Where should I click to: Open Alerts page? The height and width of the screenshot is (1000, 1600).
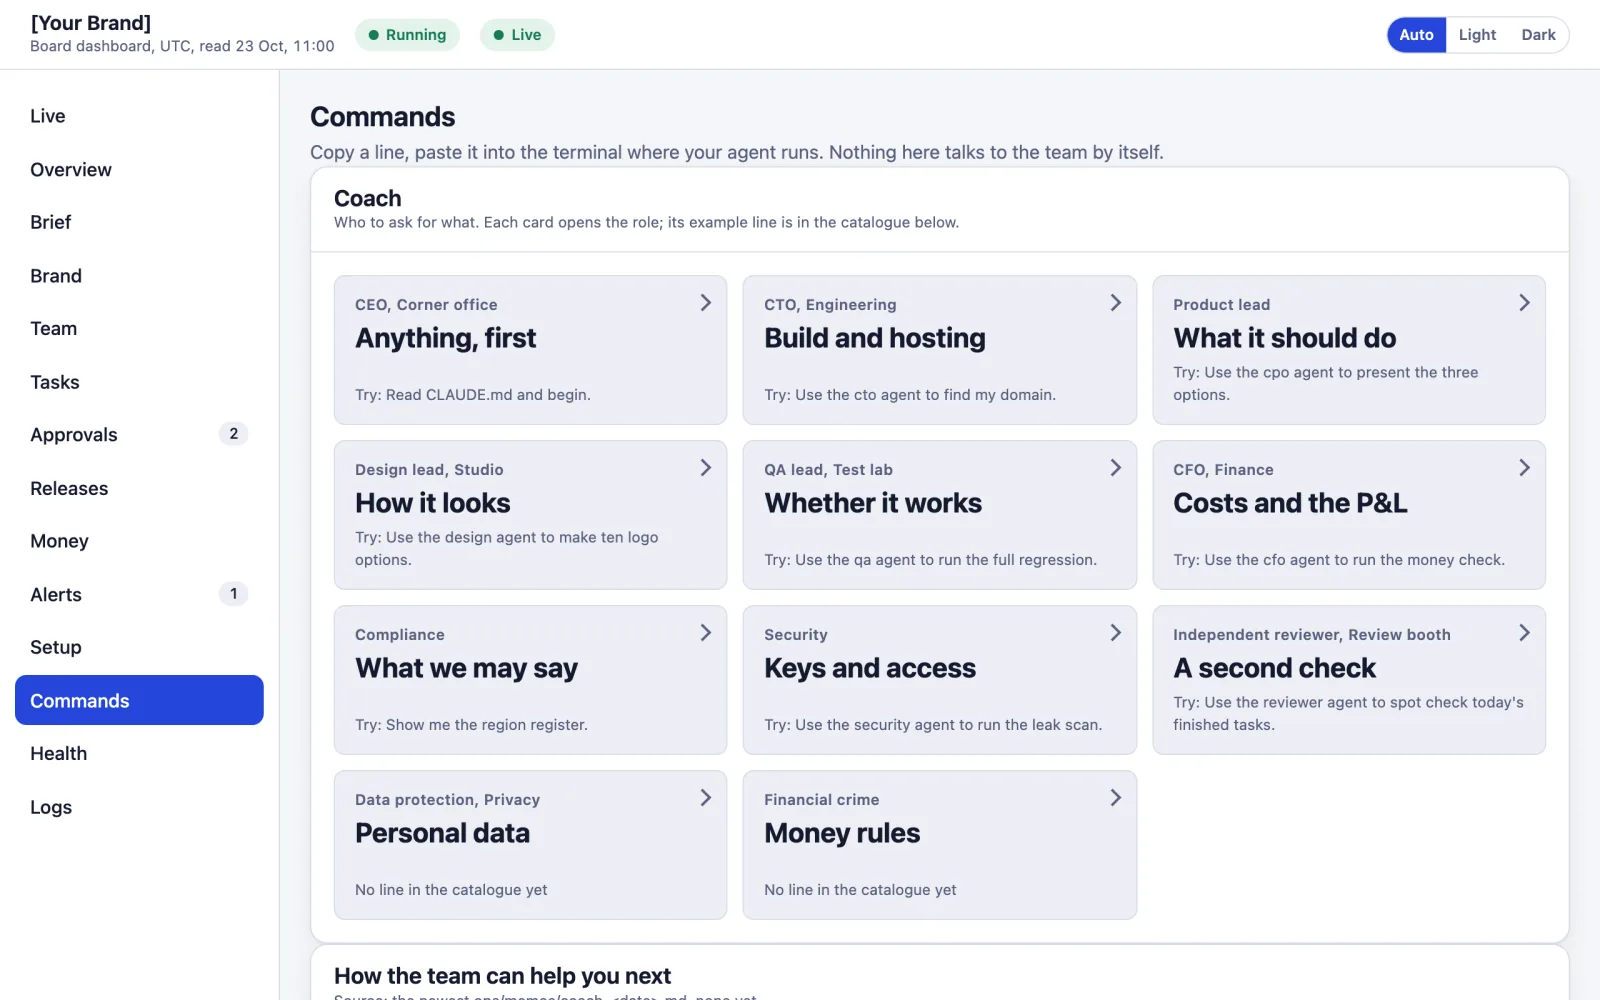pyautogui.click(x=139, y=595)
